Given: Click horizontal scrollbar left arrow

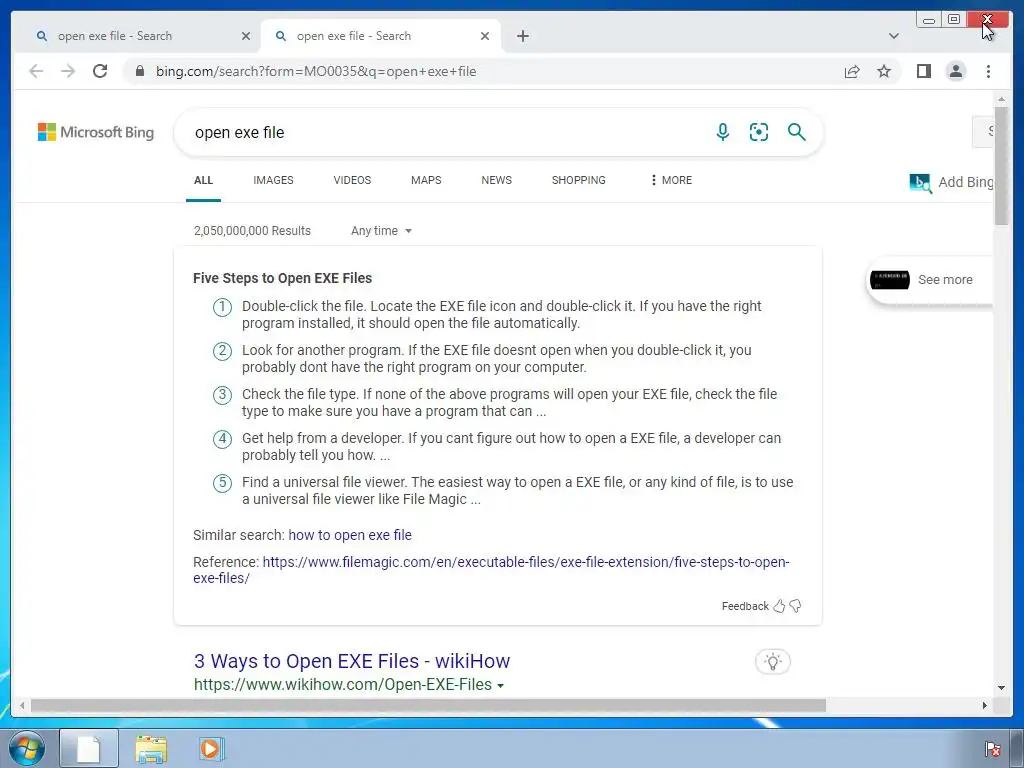Looking at the screenshot, I should click(x=22, y=705).
